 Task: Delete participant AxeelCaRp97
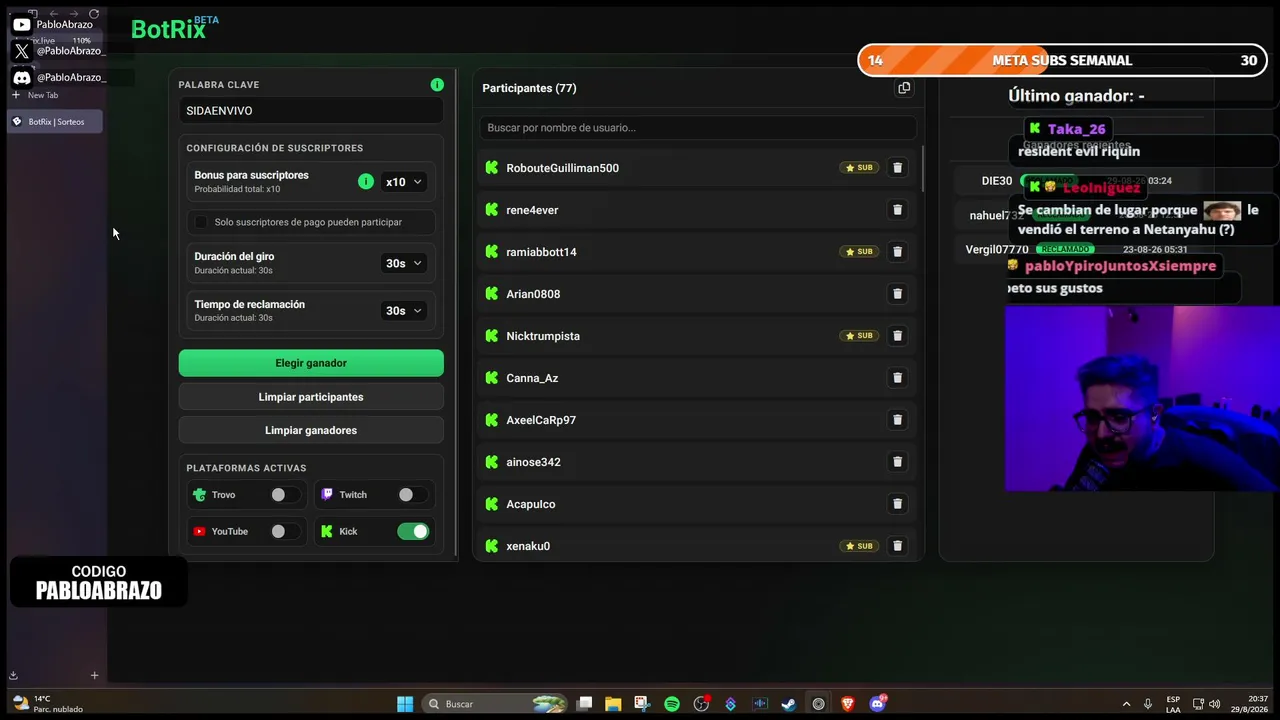897,420
